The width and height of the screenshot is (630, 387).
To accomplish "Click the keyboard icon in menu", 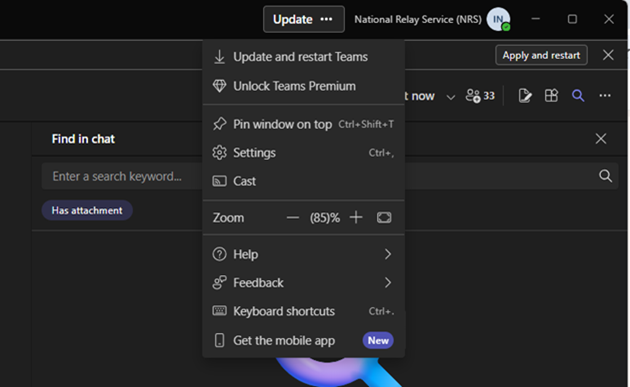I will 219,311.
